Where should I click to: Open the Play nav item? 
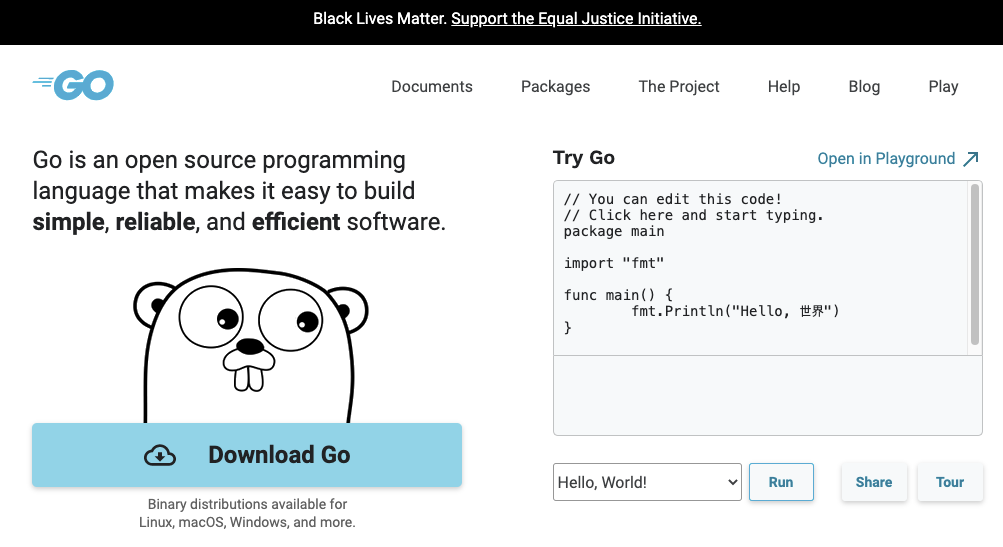click(x=943, y=86)
